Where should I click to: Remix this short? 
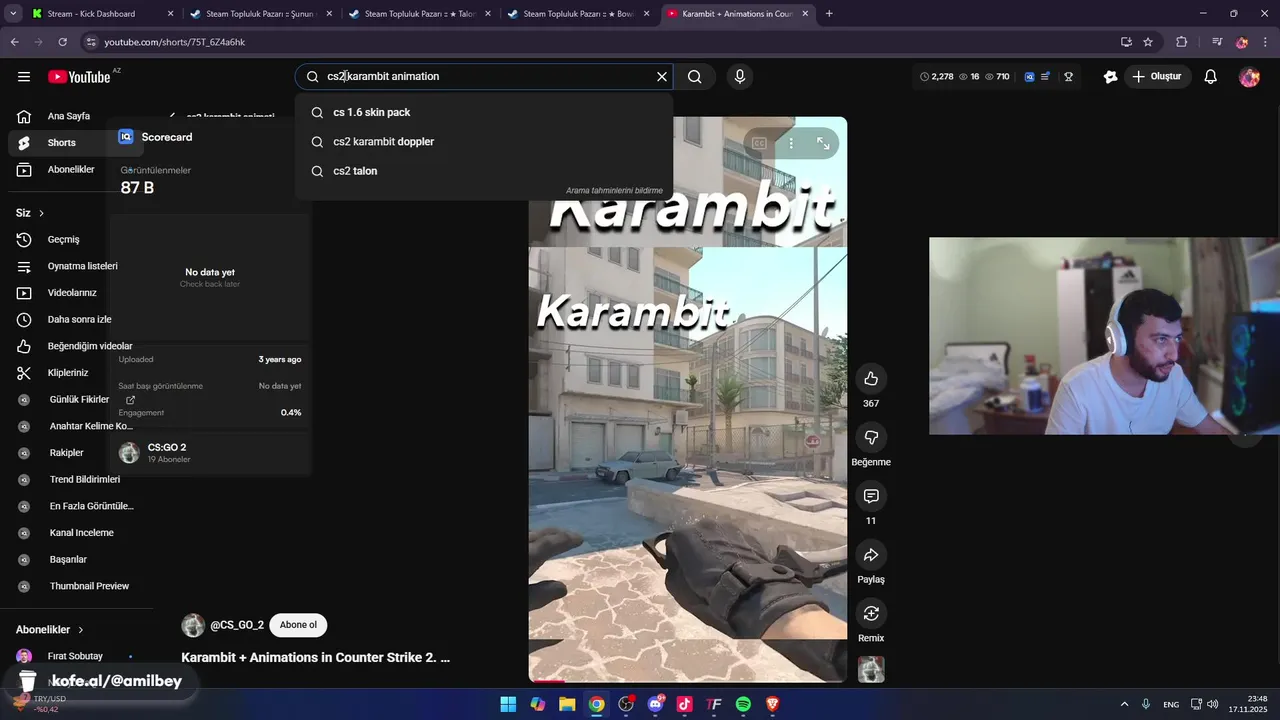[x=871, y=613]
